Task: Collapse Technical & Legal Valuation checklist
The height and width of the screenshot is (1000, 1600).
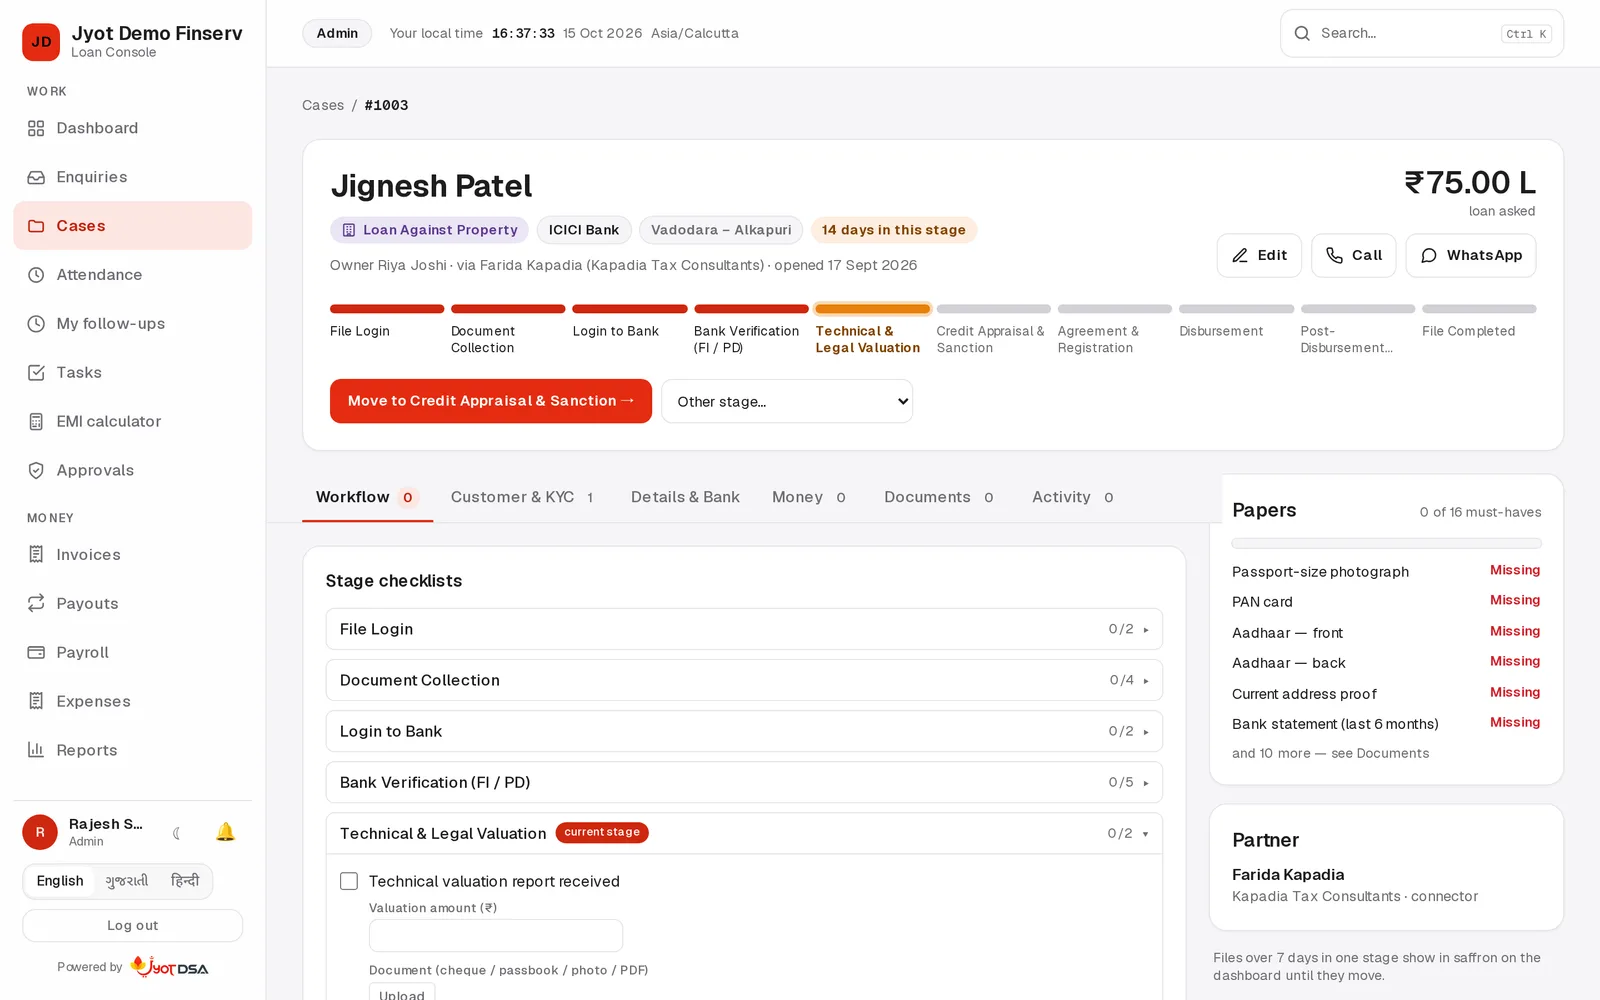Action: tap(744, 833)
